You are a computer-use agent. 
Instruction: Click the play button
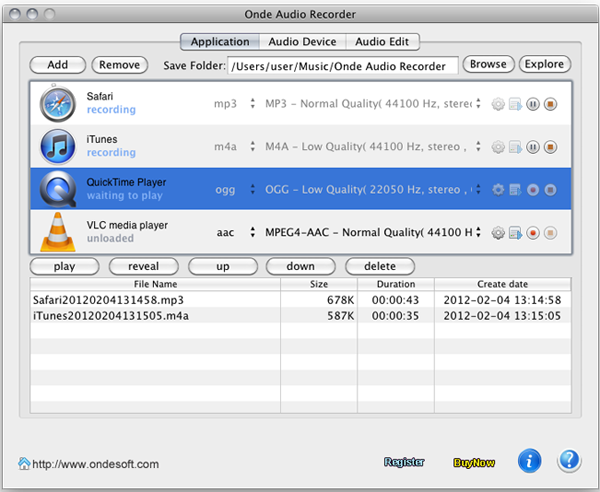tap(64, 266)
